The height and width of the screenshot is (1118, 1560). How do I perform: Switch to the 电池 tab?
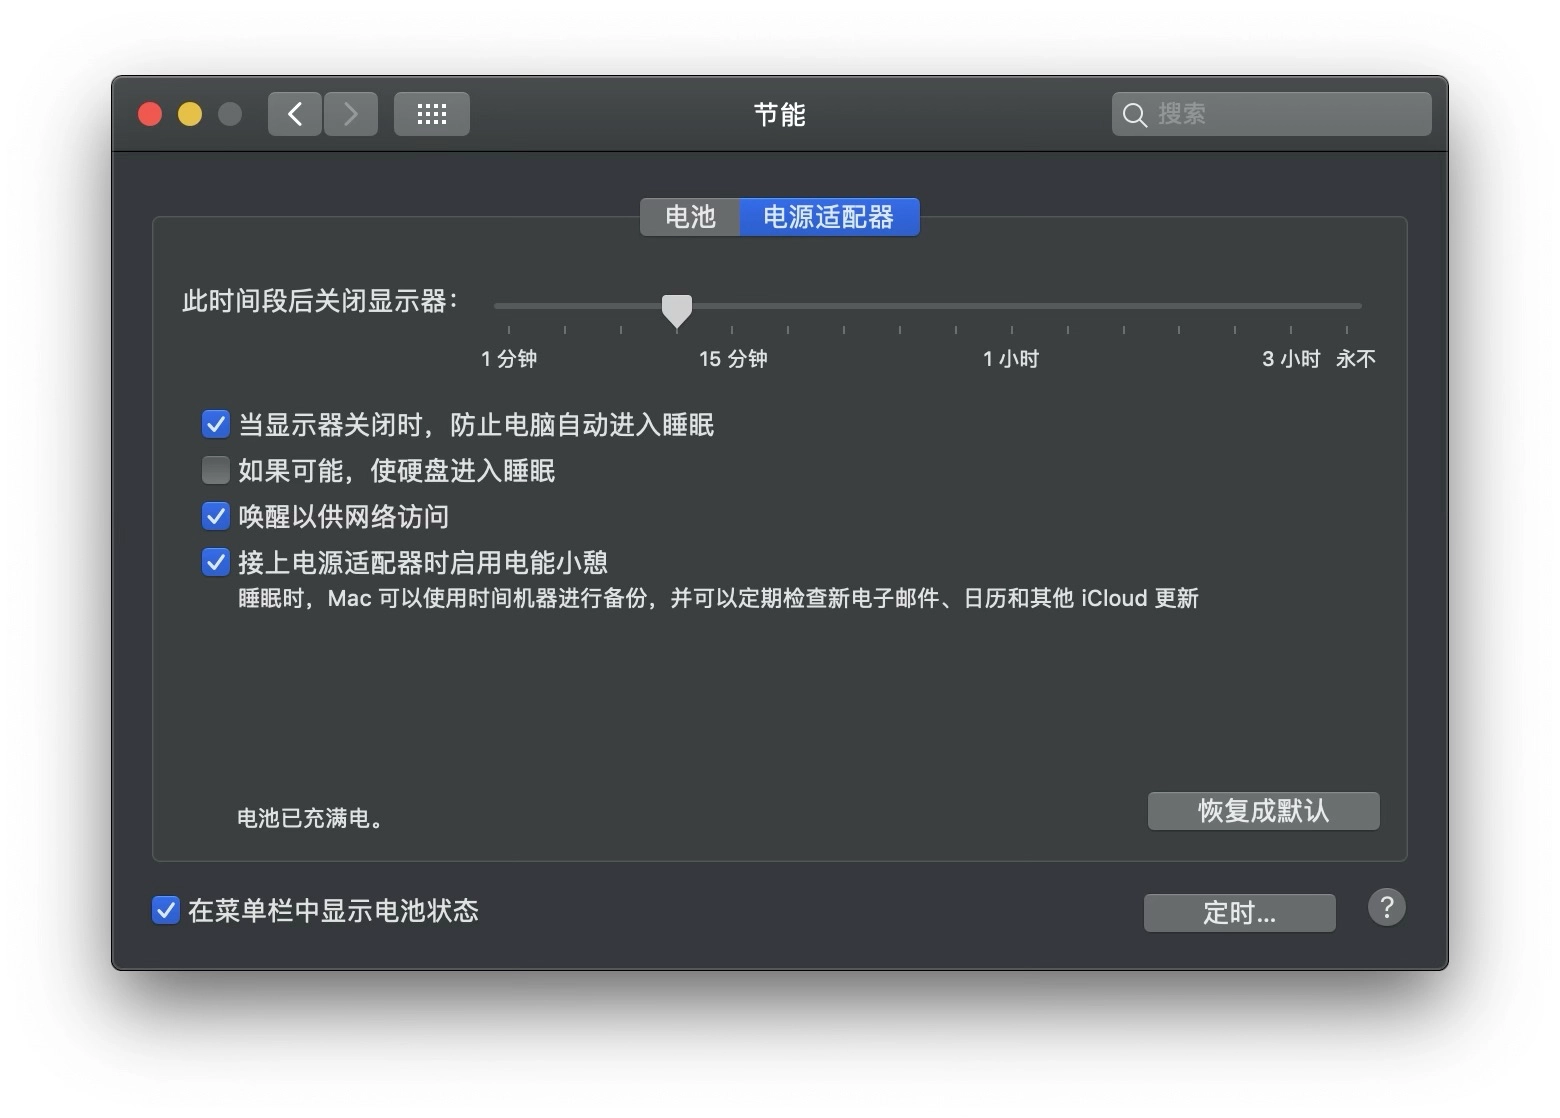tap(690, 217)
